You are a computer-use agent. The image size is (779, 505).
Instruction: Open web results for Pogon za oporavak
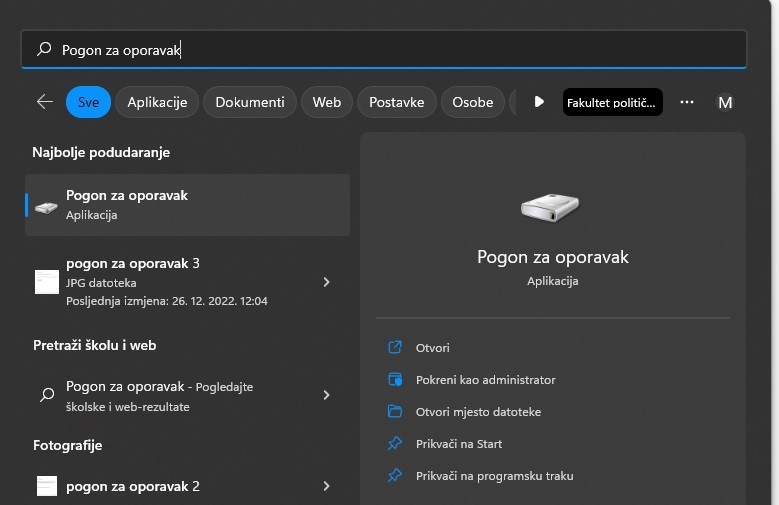(187, 396)
